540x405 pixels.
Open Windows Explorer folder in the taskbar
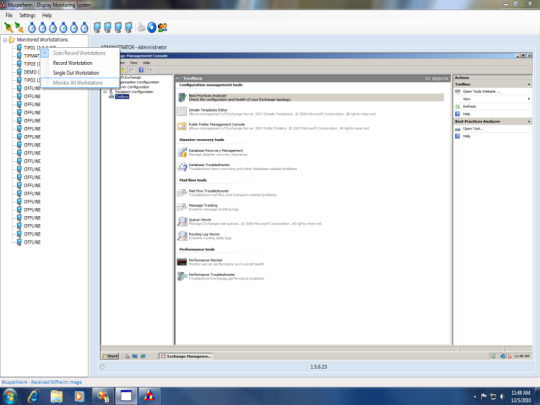(56, 396)
